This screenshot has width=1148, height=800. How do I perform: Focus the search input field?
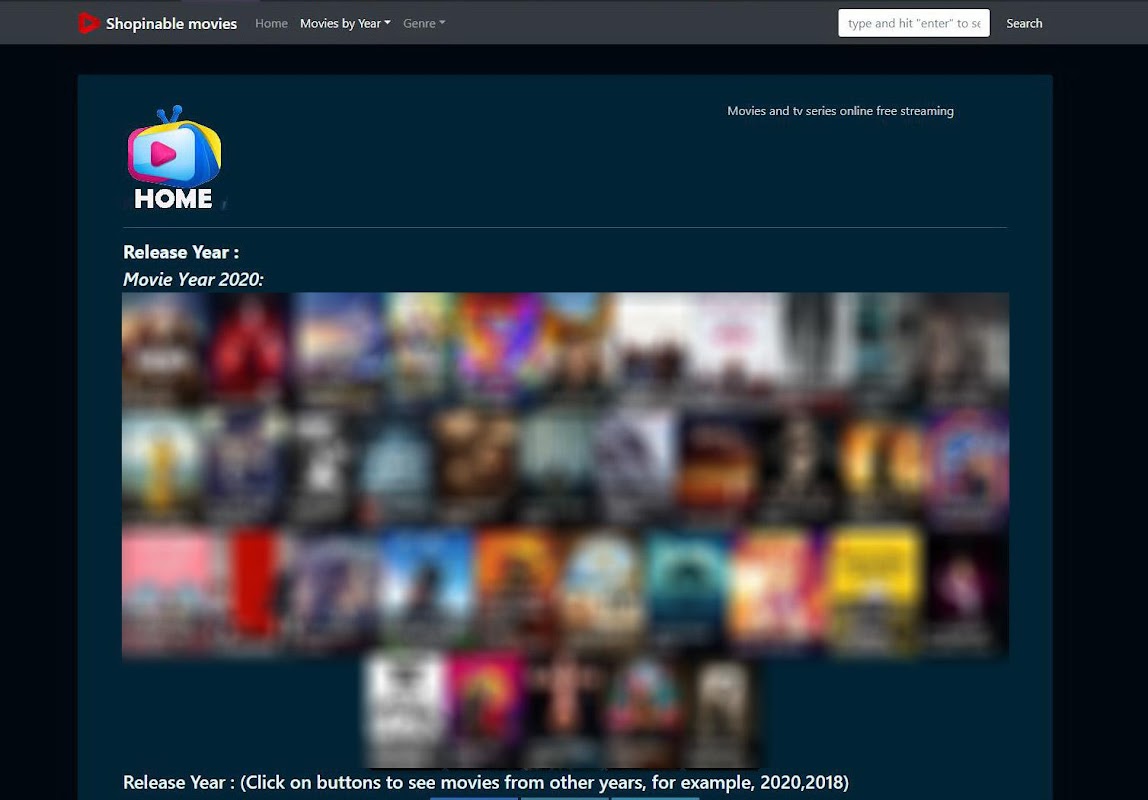pos(914,23)
